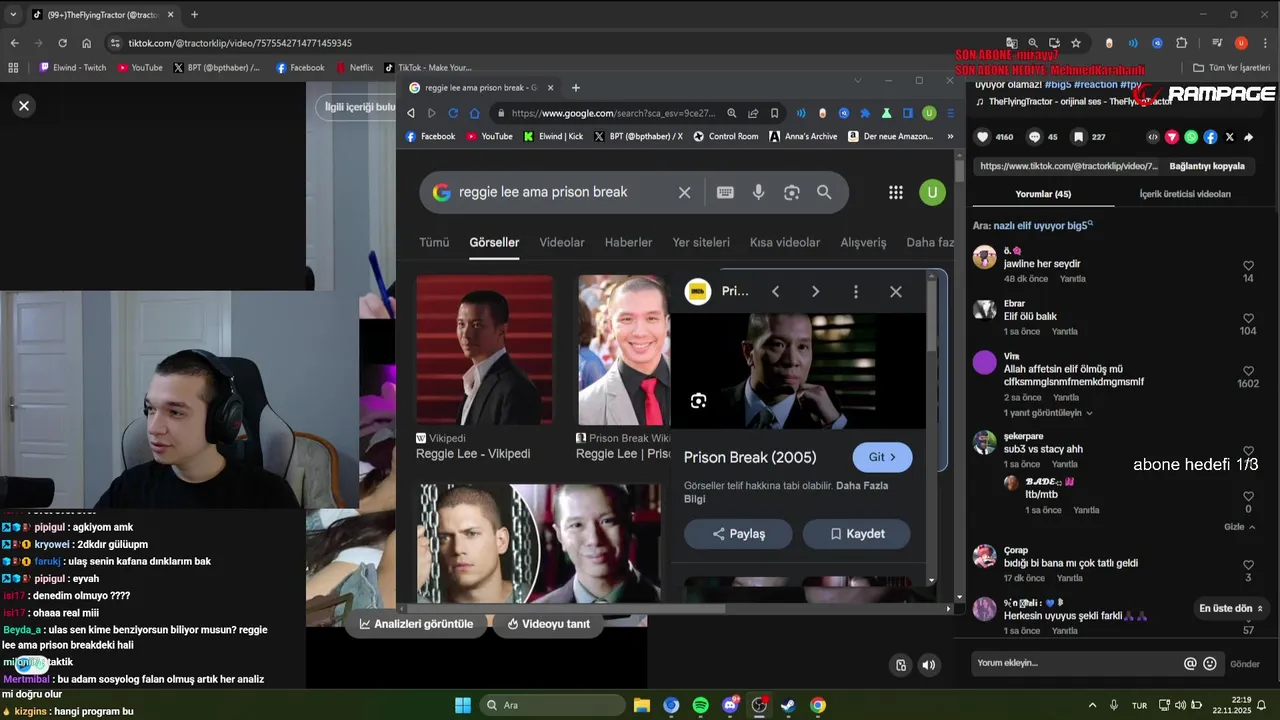Image resolution: width=1280 pixels, height=720 pixels.
Task: Go to previous image in preview panel
Action: click(775, 291)
